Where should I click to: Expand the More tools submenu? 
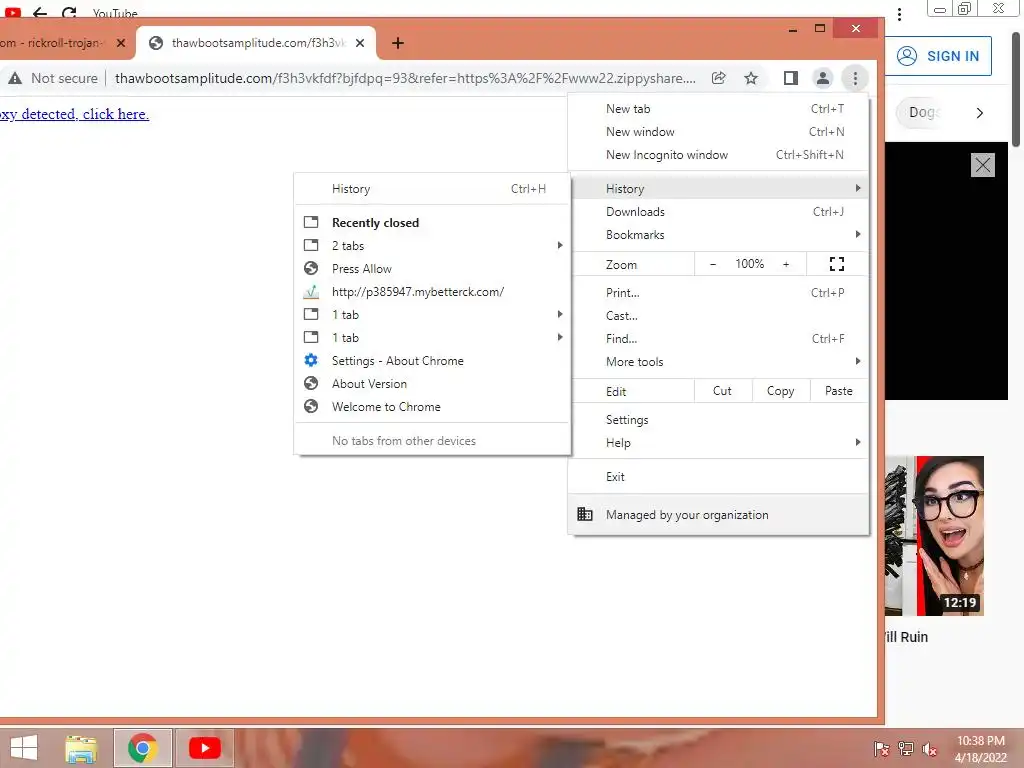pos(718,362)
